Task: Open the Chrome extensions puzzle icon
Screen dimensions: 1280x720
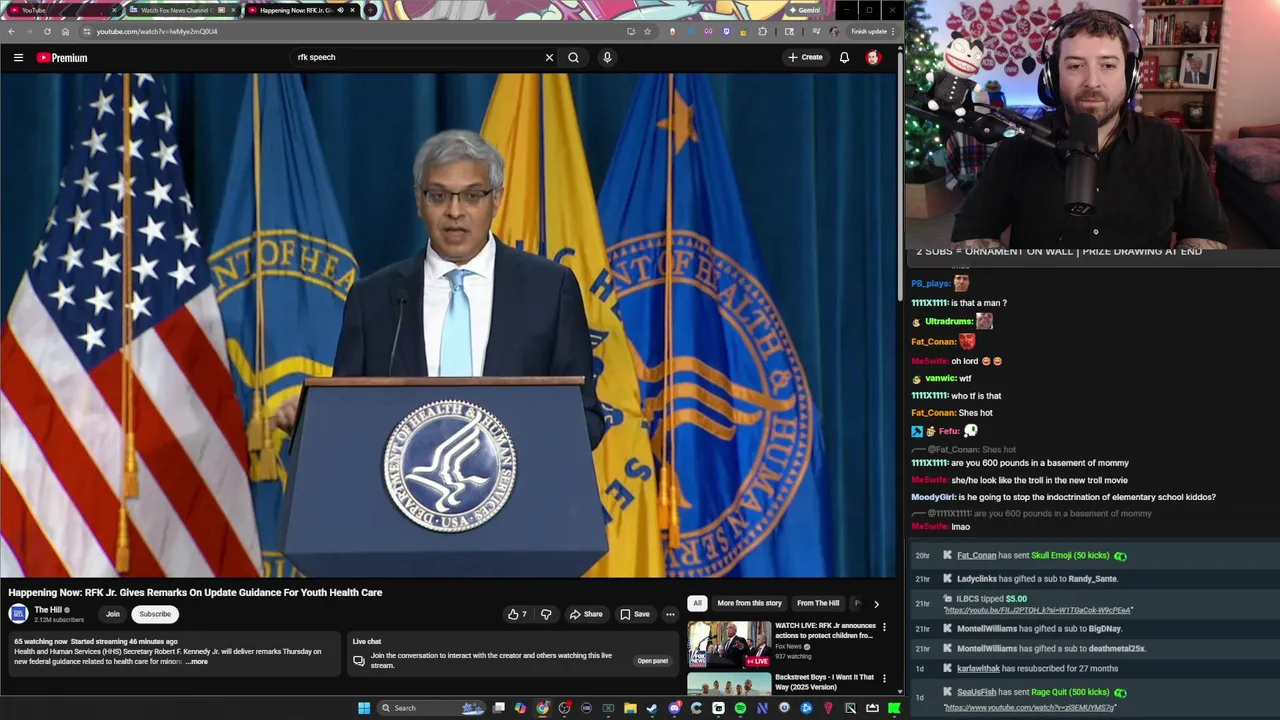Action: [x=763, y=31]
